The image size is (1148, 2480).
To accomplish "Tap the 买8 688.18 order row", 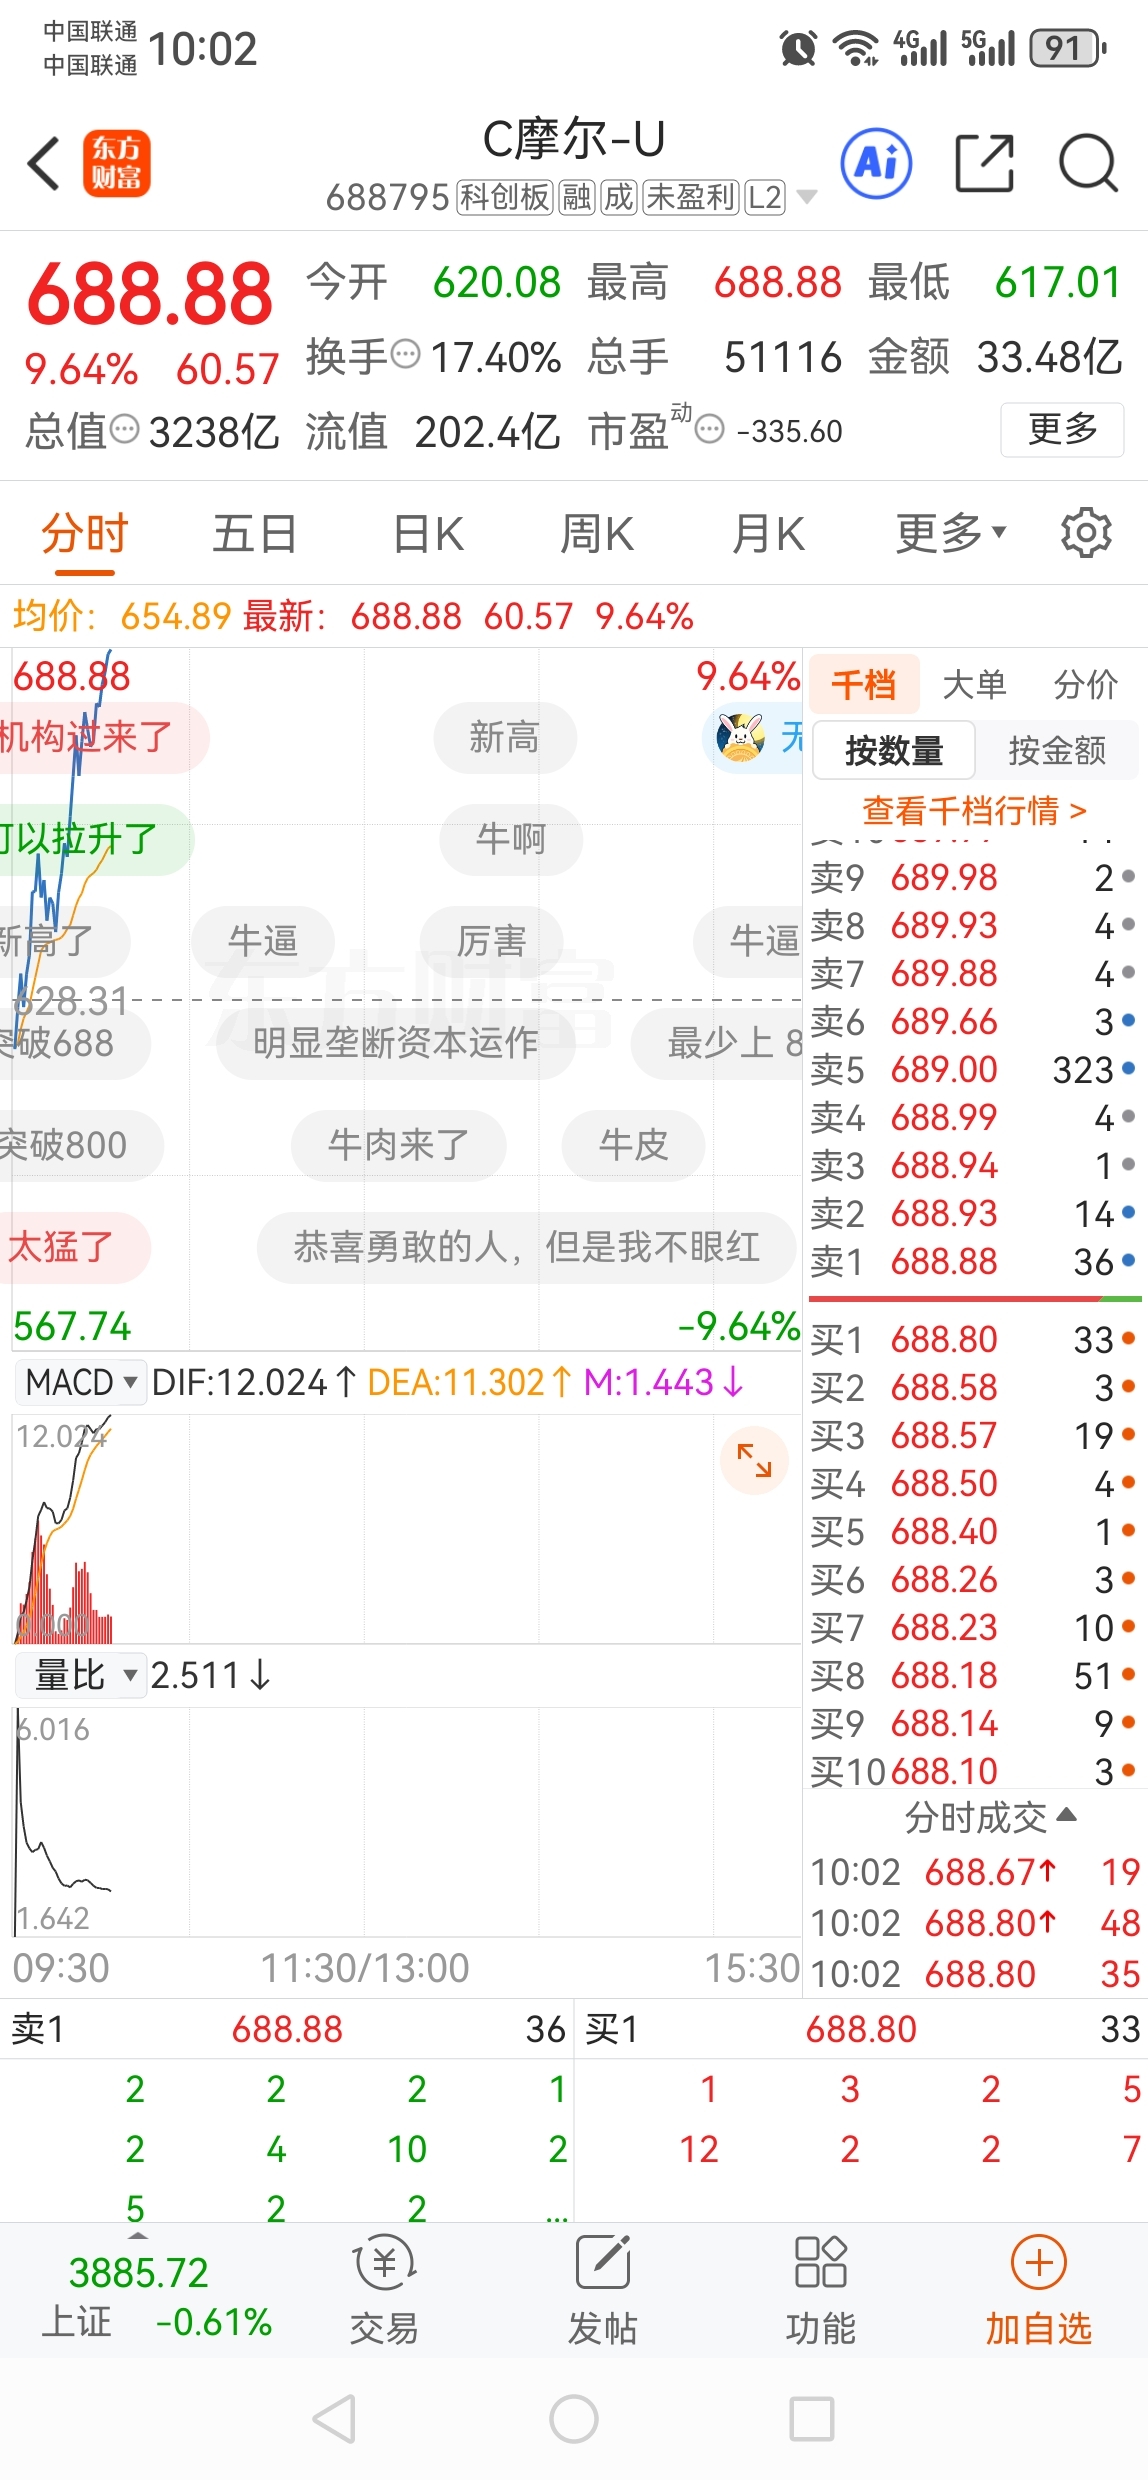I will 974,1675.
